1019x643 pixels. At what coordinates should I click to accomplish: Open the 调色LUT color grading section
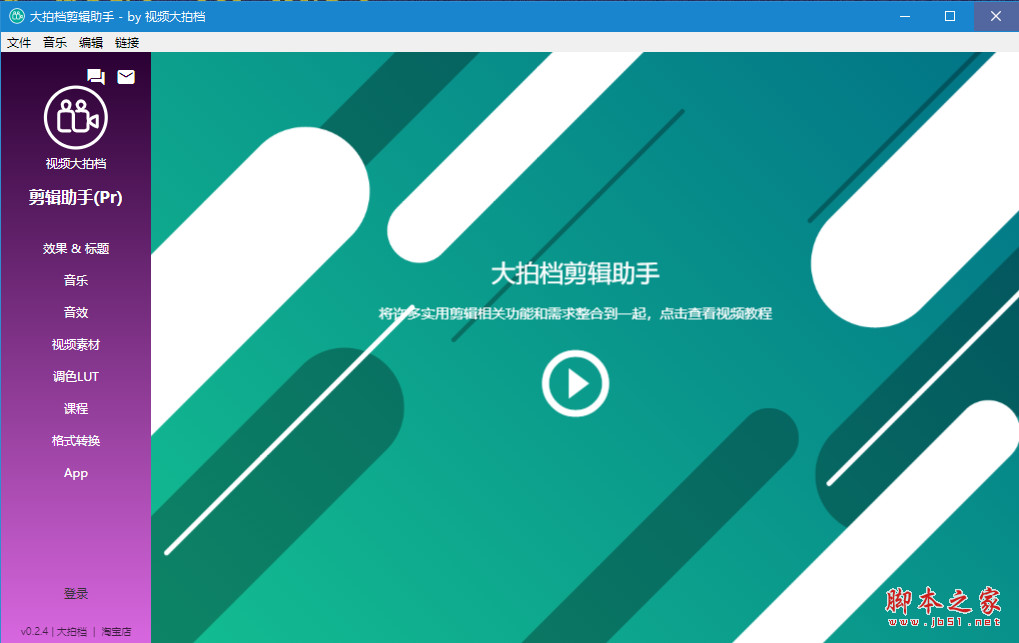(x=75, y=376)
